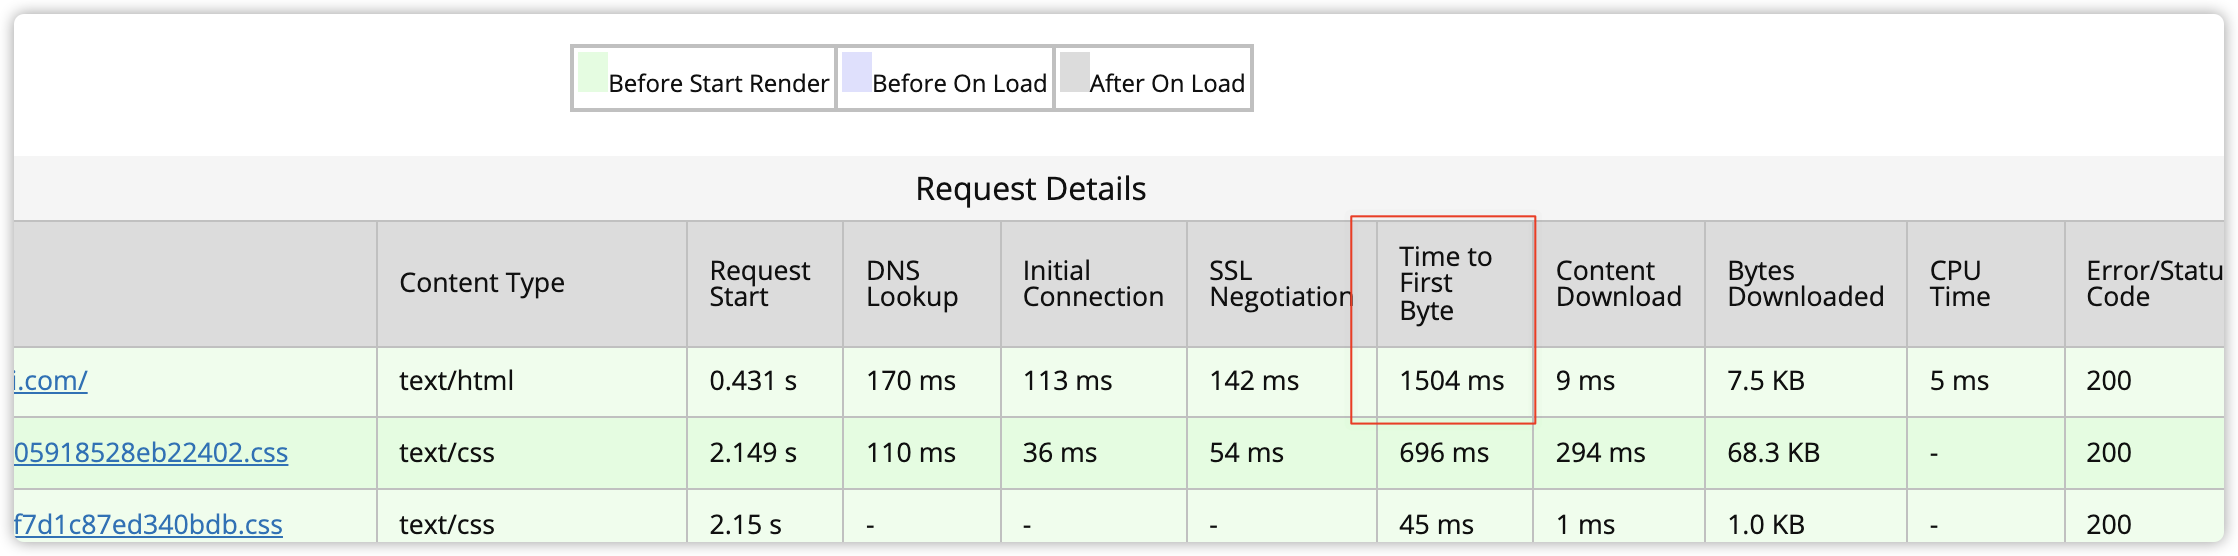Click the Bytes Downloaded column header
The height and width of the screenshot is (556, 2238).
(x=1805, y=284)
